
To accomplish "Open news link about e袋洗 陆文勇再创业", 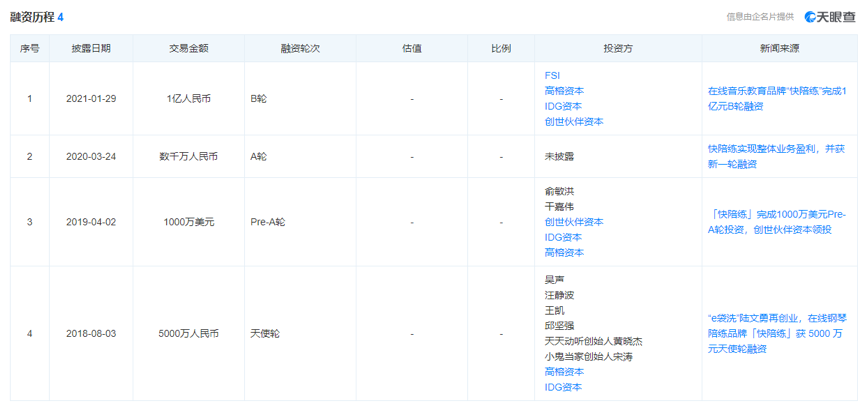I will 778,334.
